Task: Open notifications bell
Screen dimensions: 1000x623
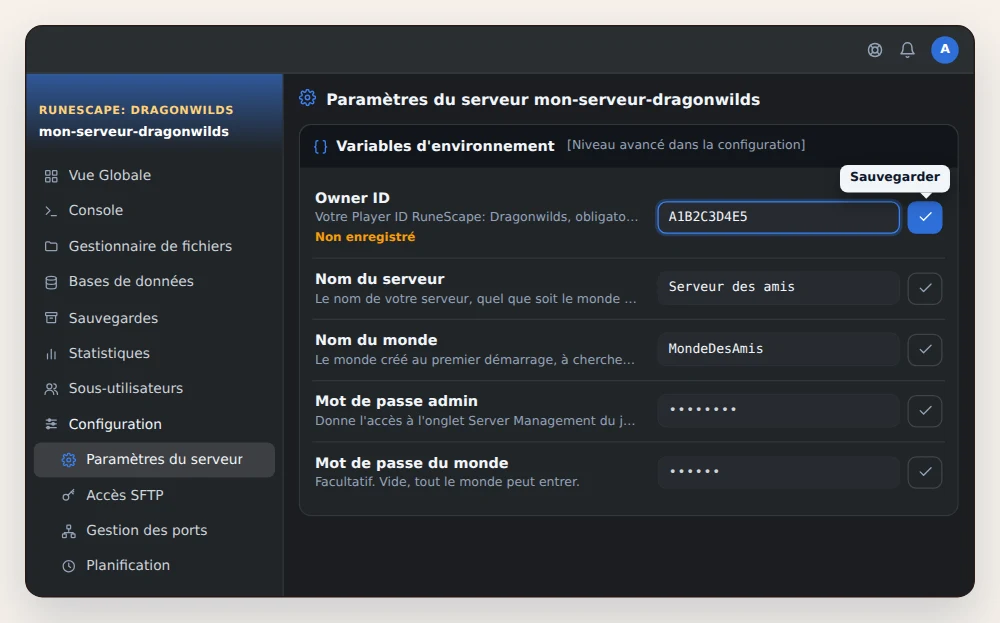Action: 907,50
